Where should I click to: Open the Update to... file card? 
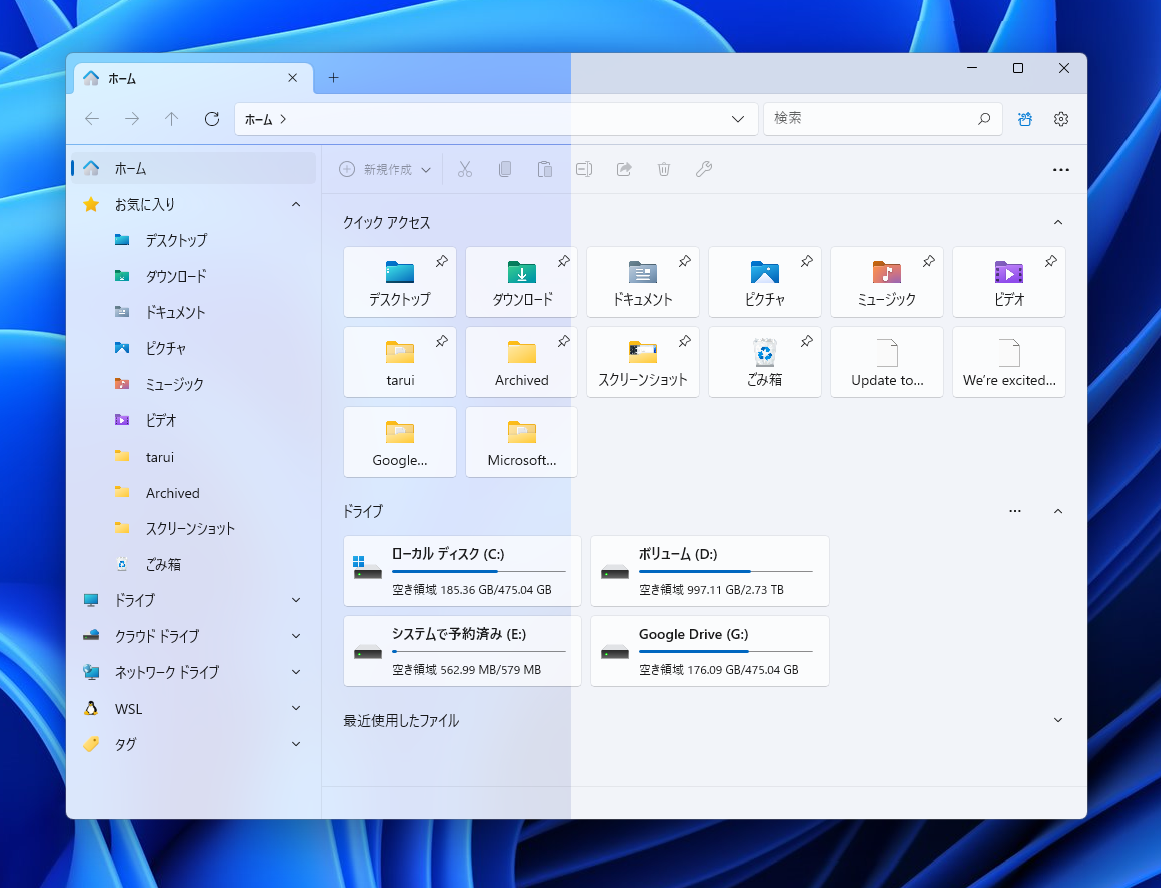[x=887, y=362]
